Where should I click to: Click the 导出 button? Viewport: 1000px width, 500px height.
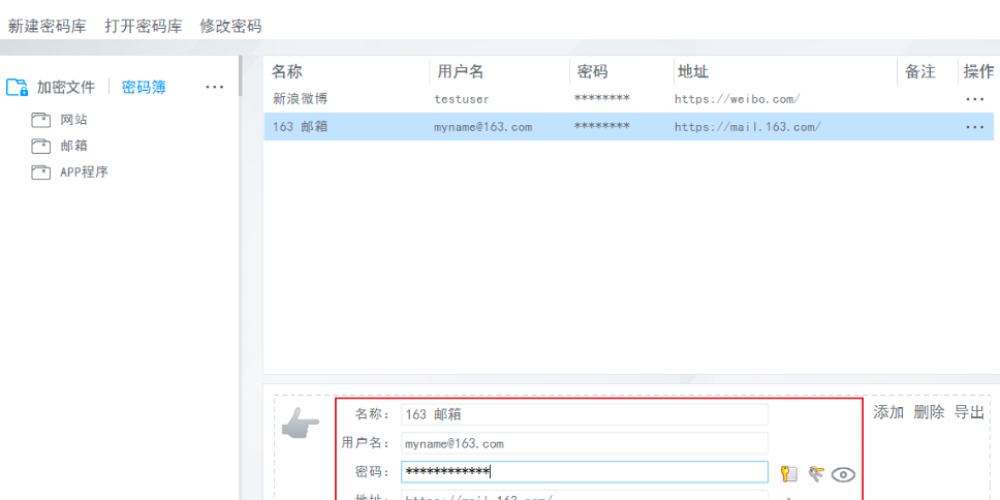click(969, 413)
